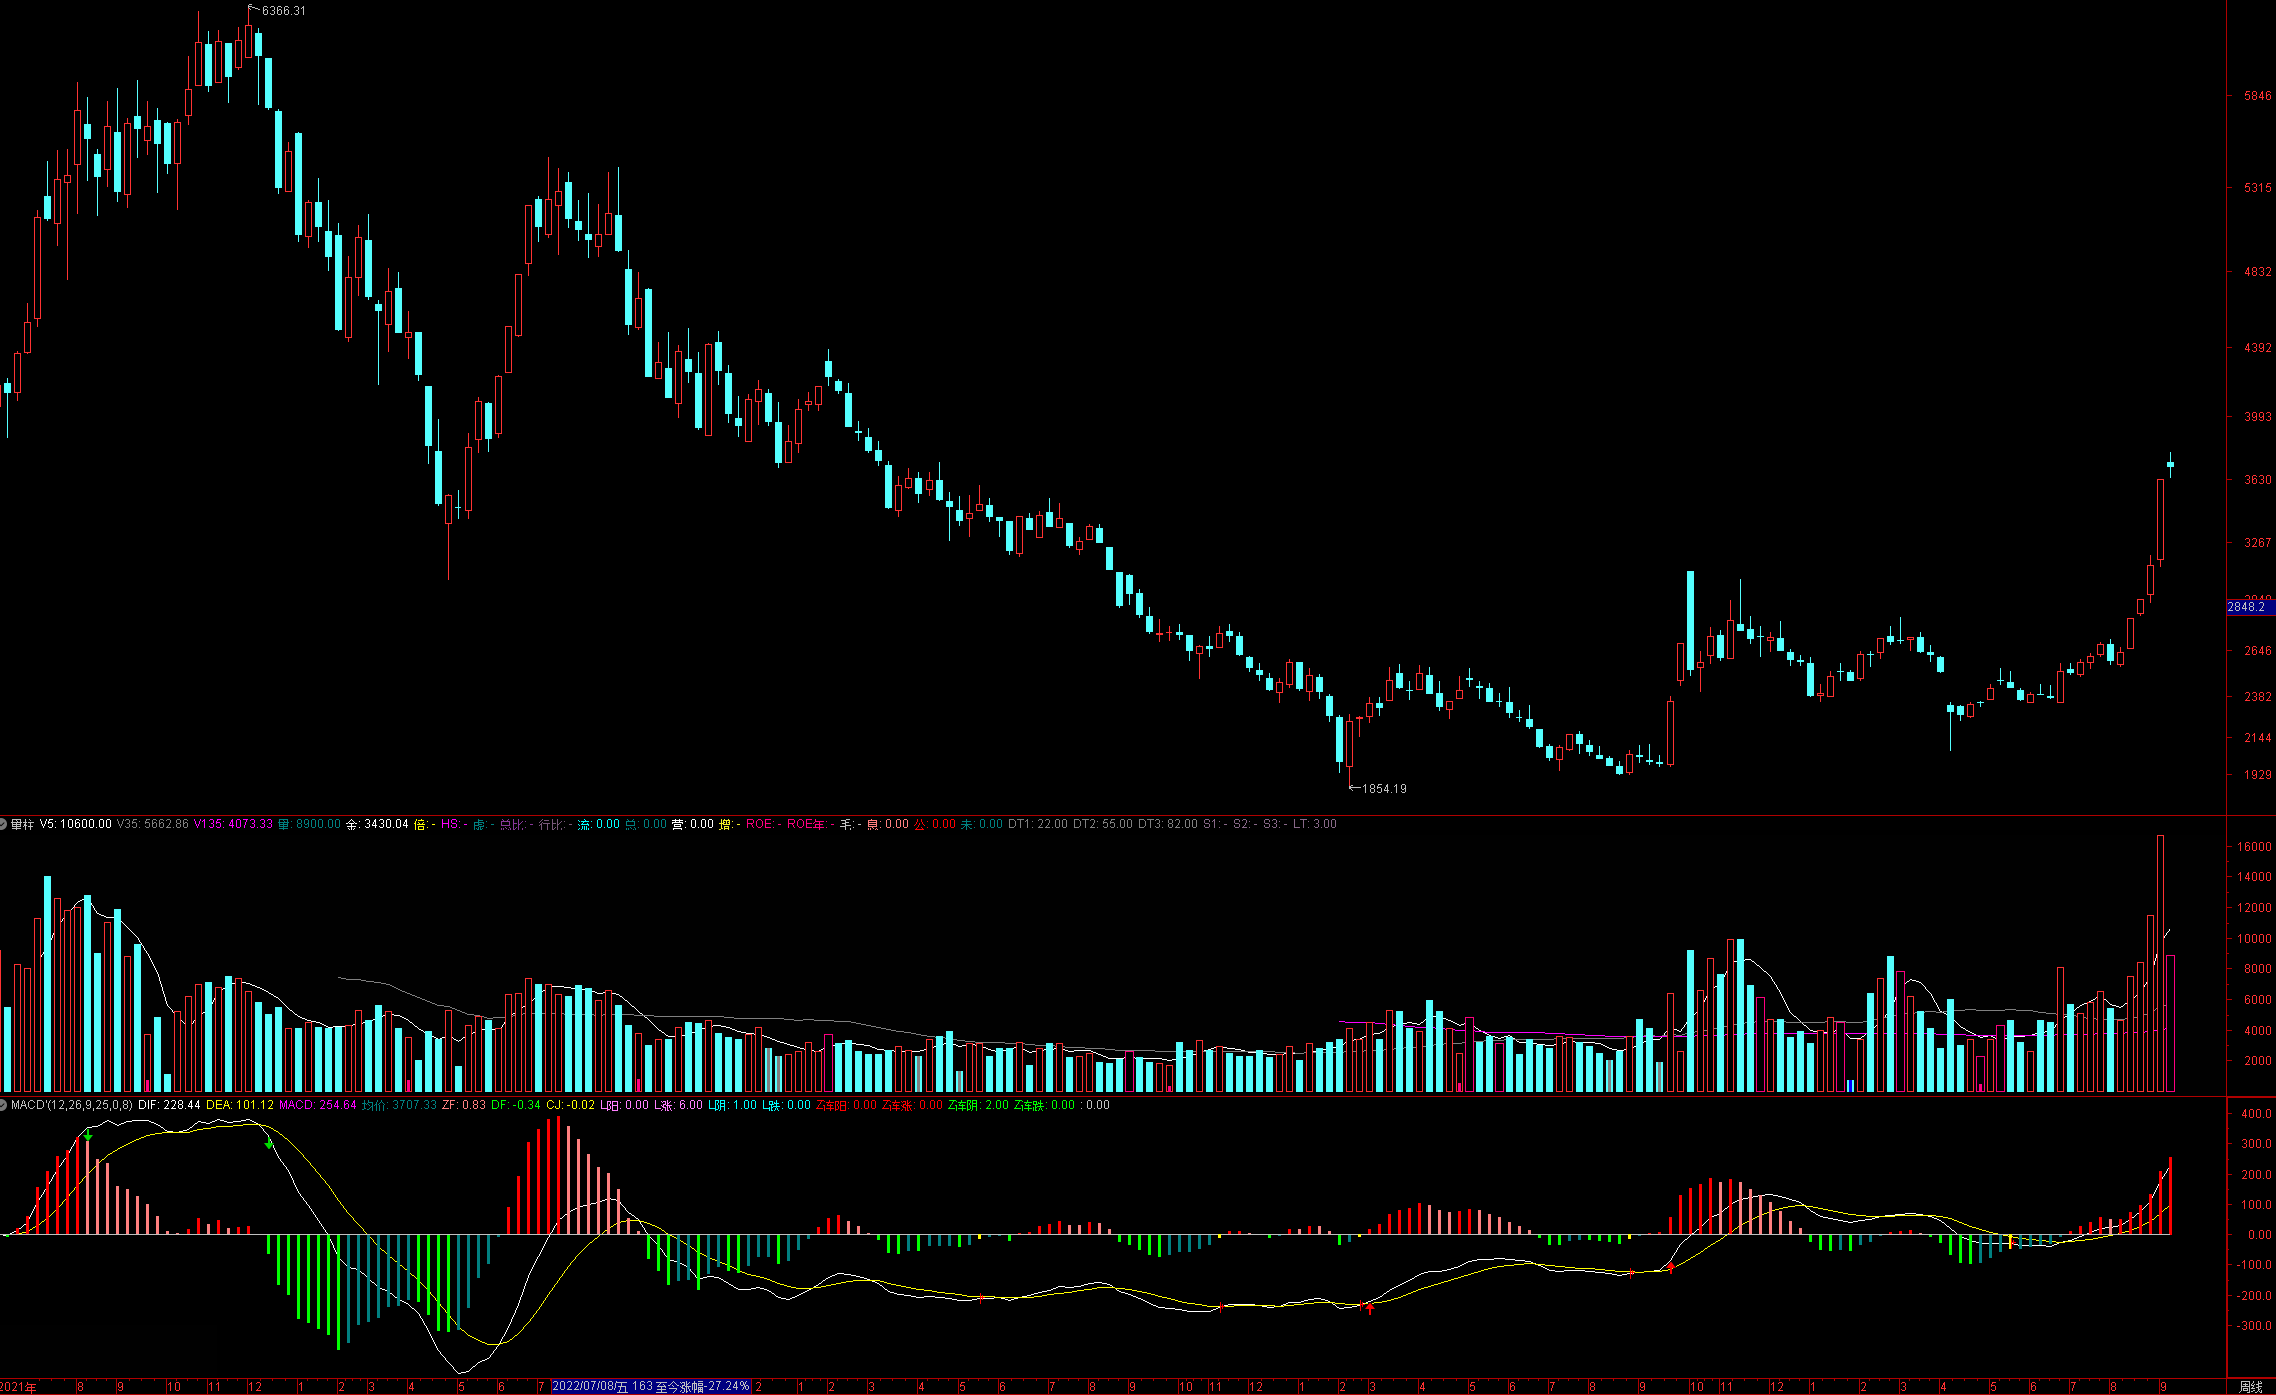This screenshot has width=2276, height=1395.
Task: Click the green down arrow on MACD peak
Action: 88,1138
